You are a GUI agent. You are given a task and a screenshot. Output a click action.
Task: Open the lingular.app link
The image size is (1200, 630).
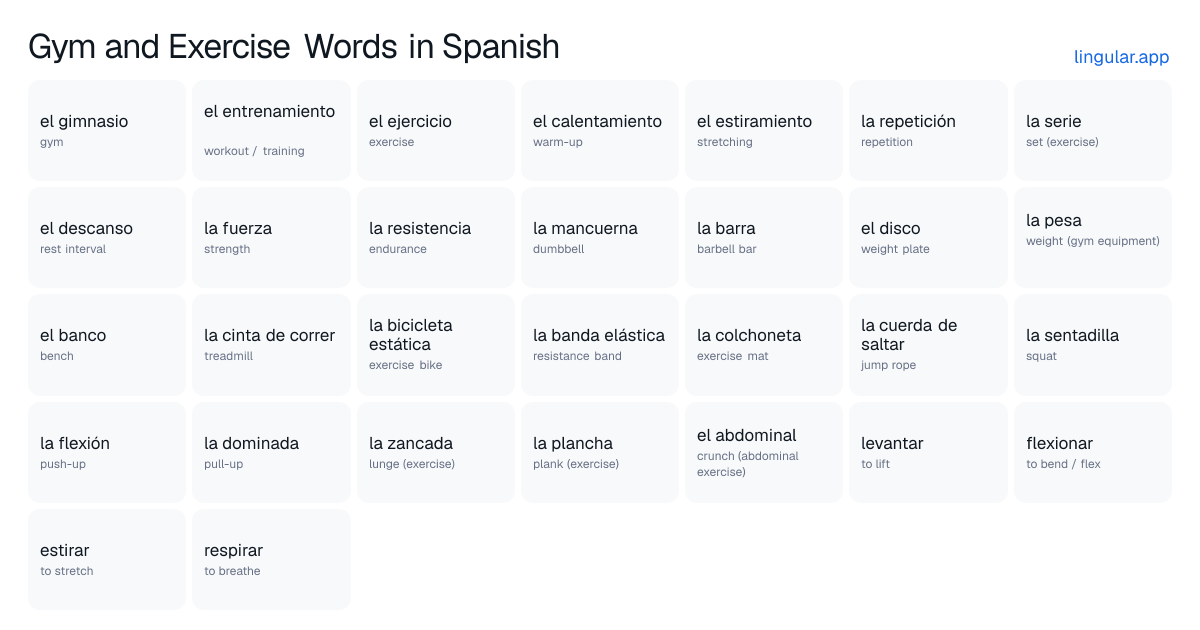click(x=1121, y=57)
